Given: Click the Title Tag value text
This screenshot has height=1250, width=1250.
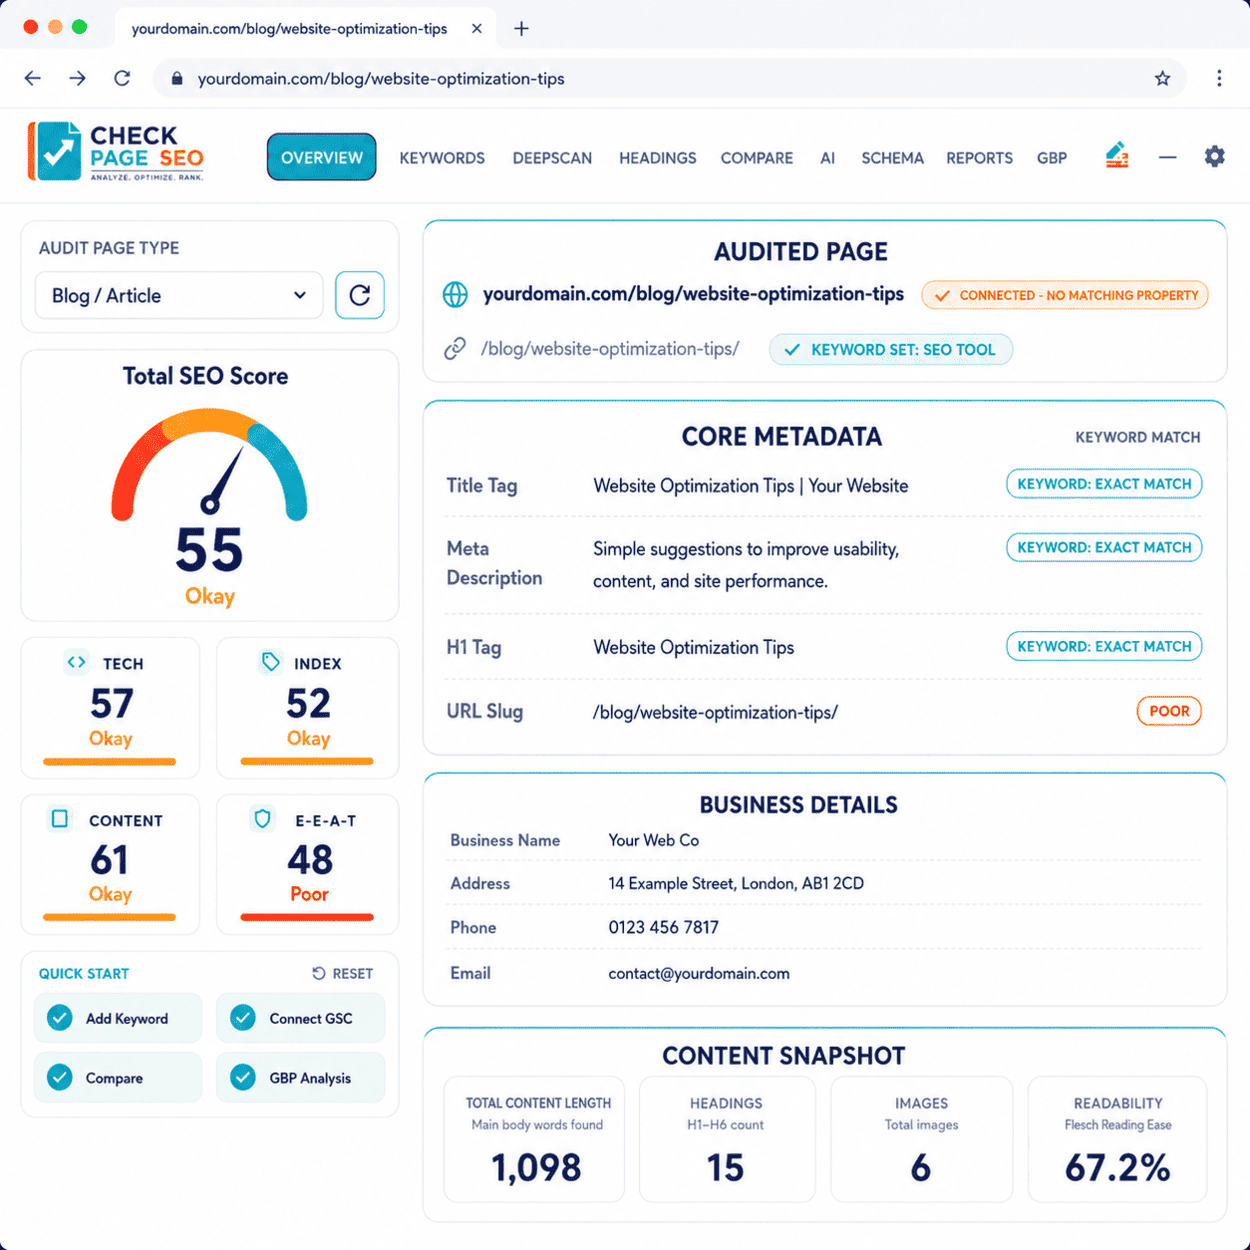Looking at the screenshot, I should coord(751,486).
